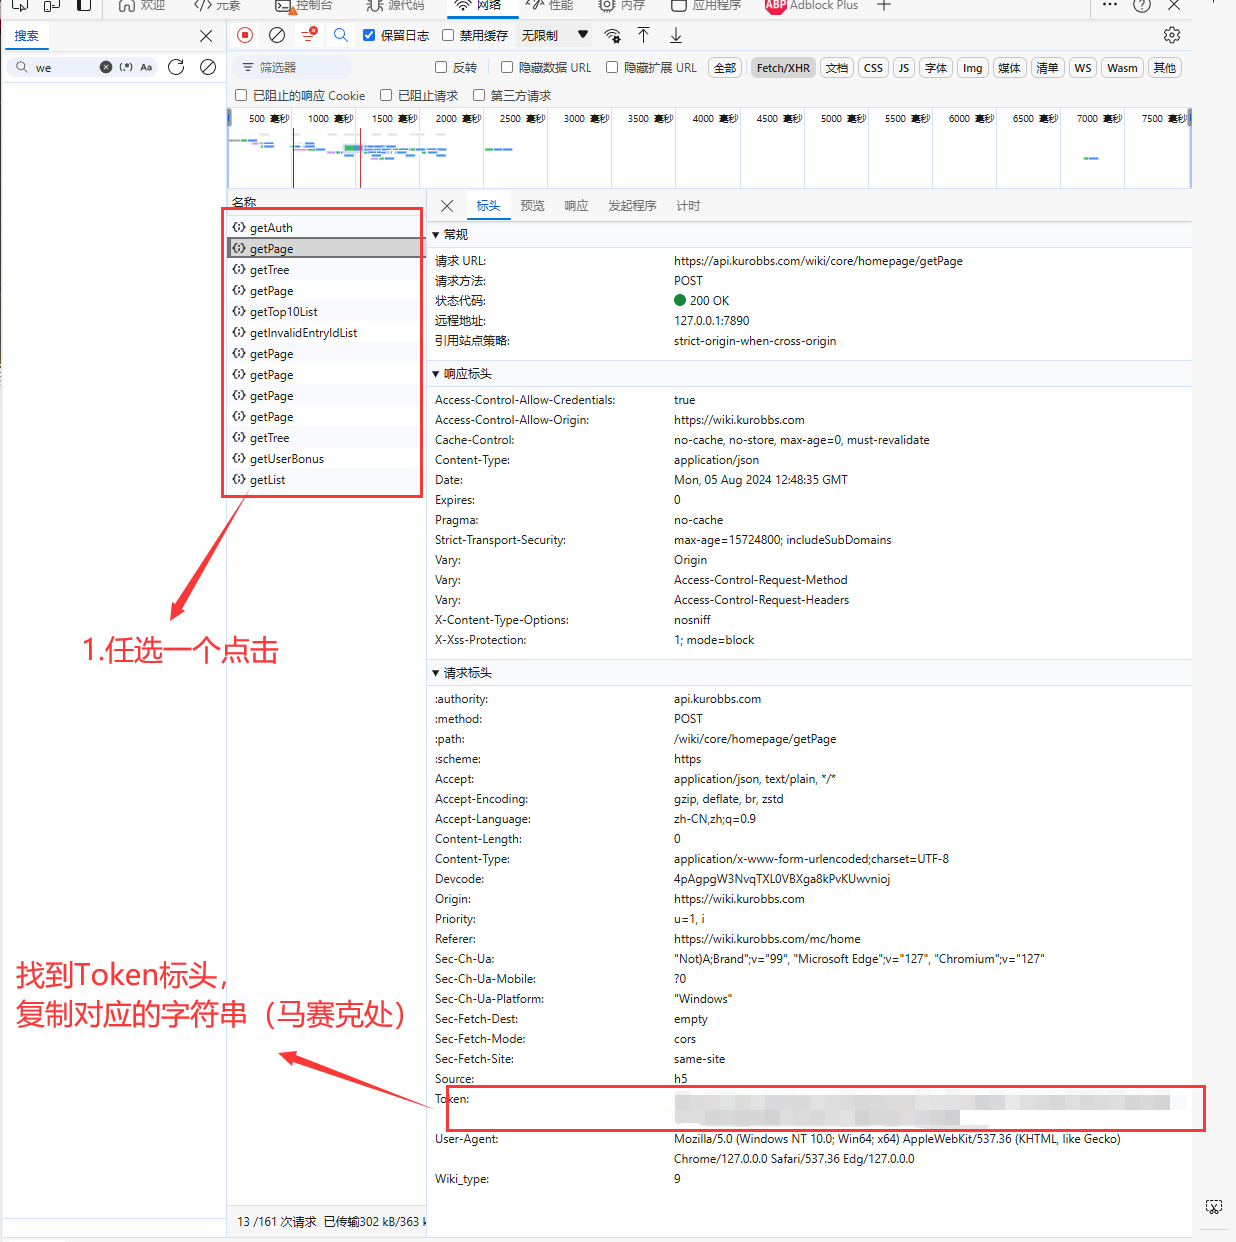Filter requests by 媒体

click(1010, 68)
